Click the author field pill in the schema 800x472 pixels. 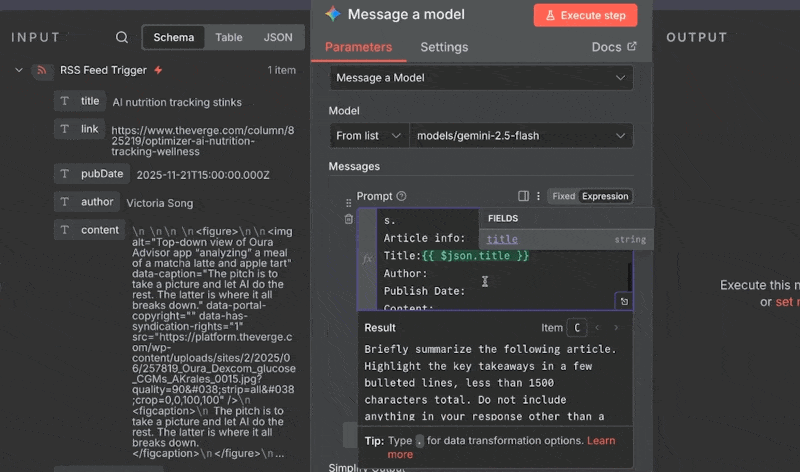[87, 202]
